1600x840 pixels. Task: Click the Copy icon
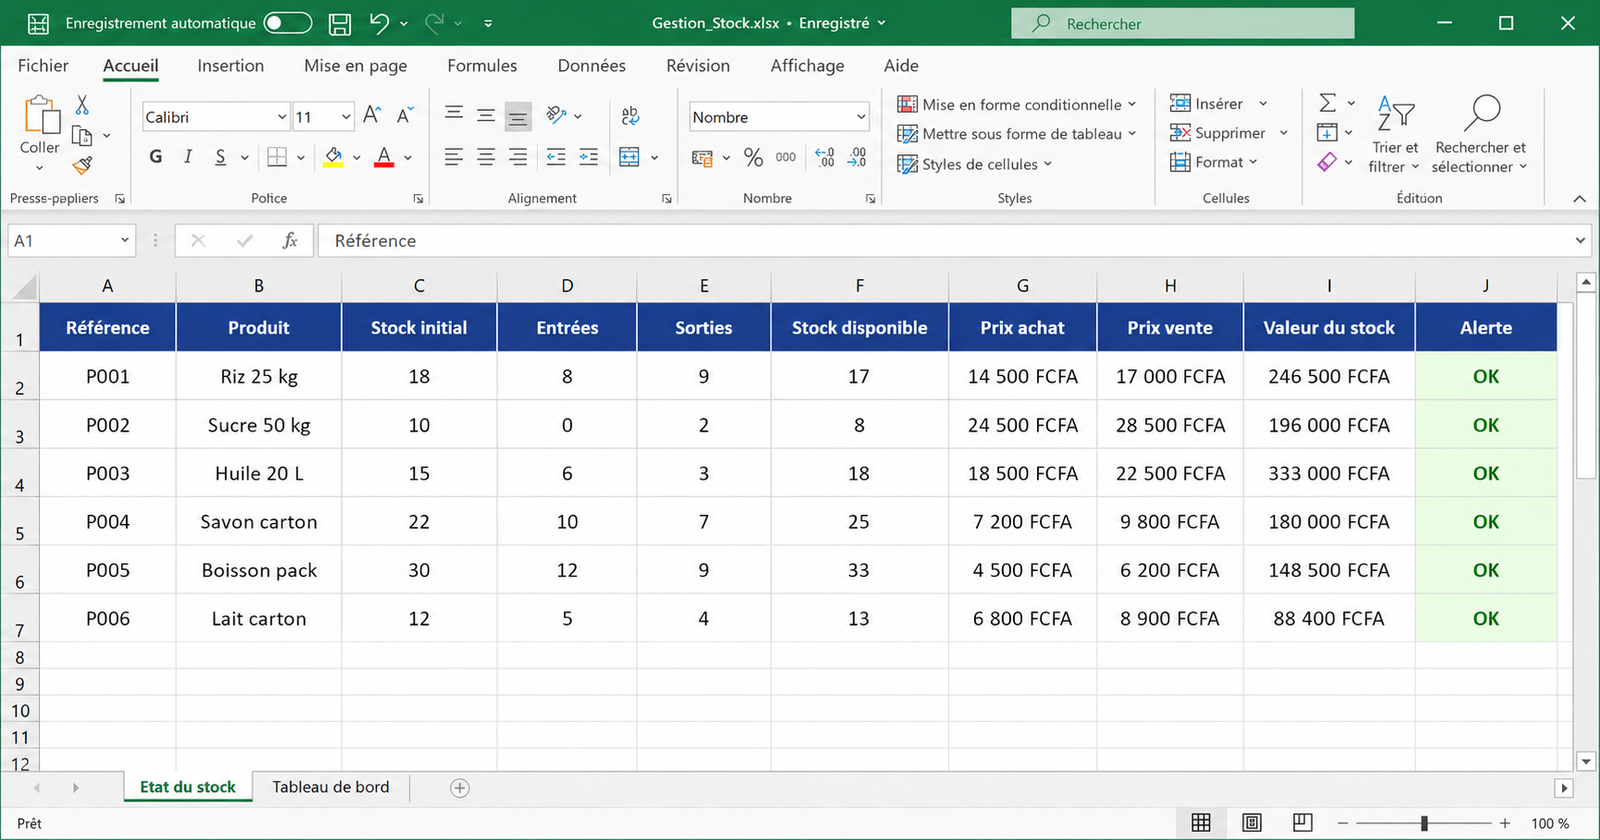(x=82, y=135)
